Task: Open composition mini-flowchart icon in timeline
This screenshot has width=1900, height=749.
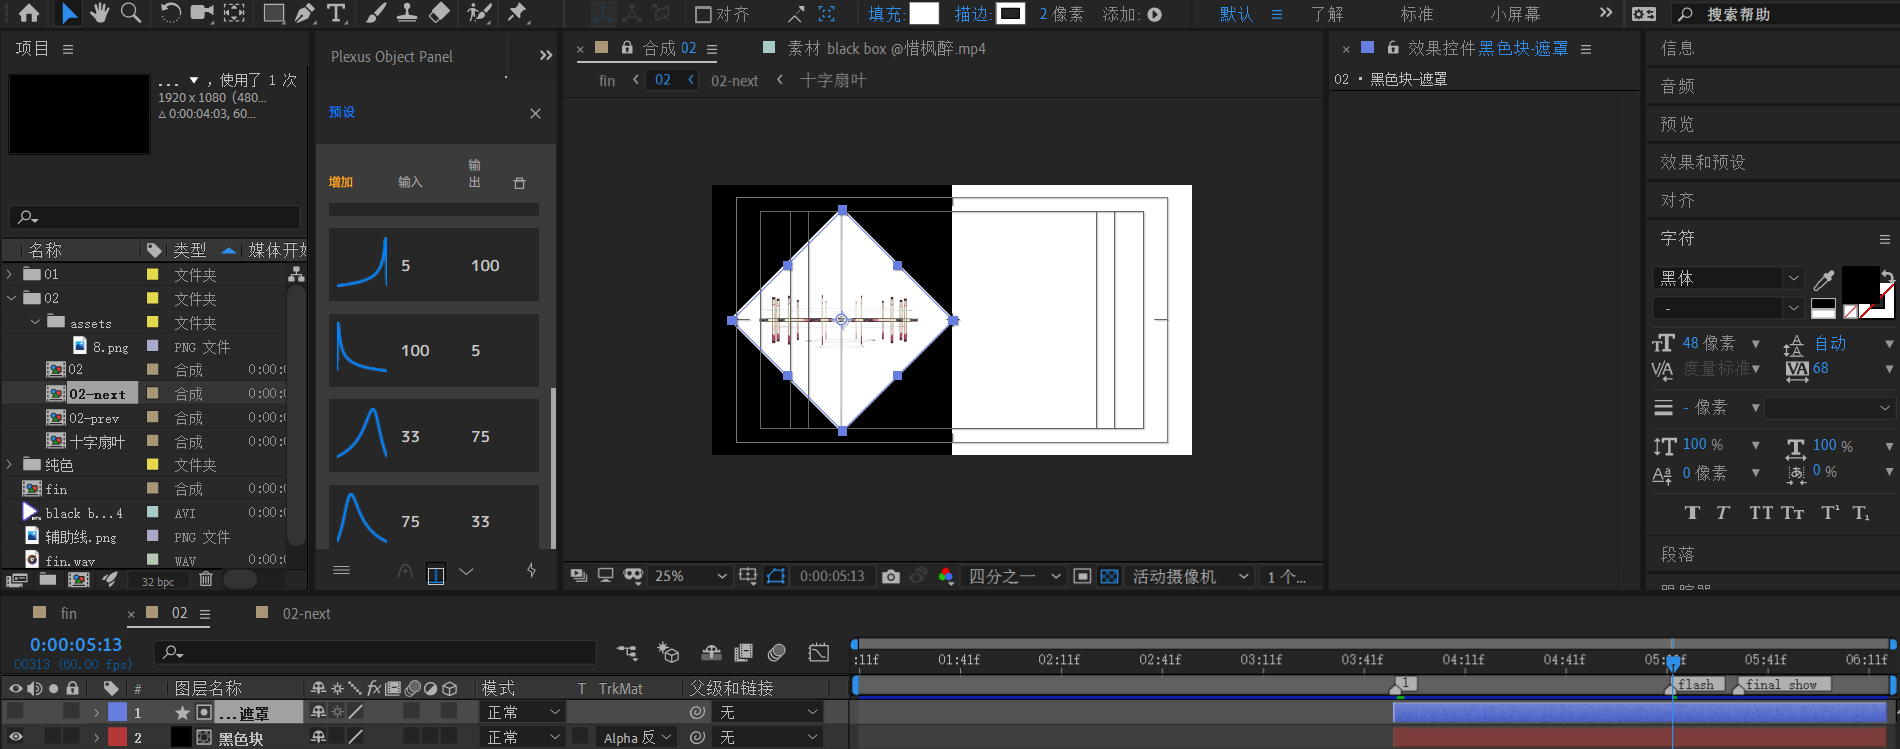Action: point(627,653)
